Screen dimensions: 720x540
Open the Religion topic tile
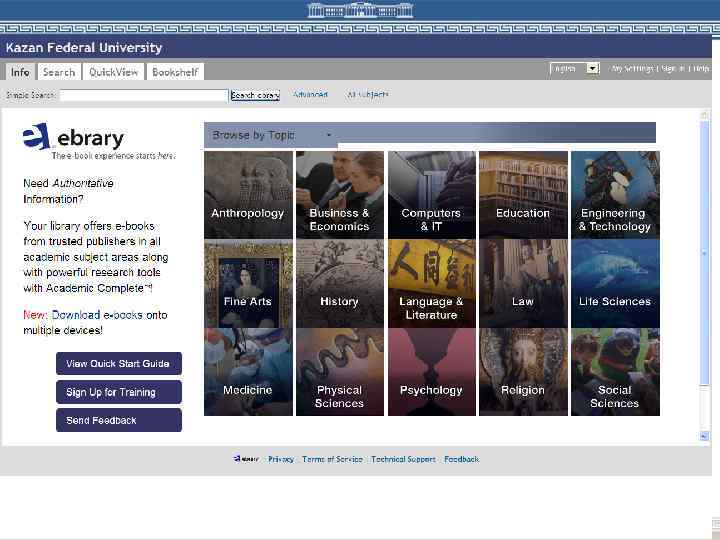point(523,372)
